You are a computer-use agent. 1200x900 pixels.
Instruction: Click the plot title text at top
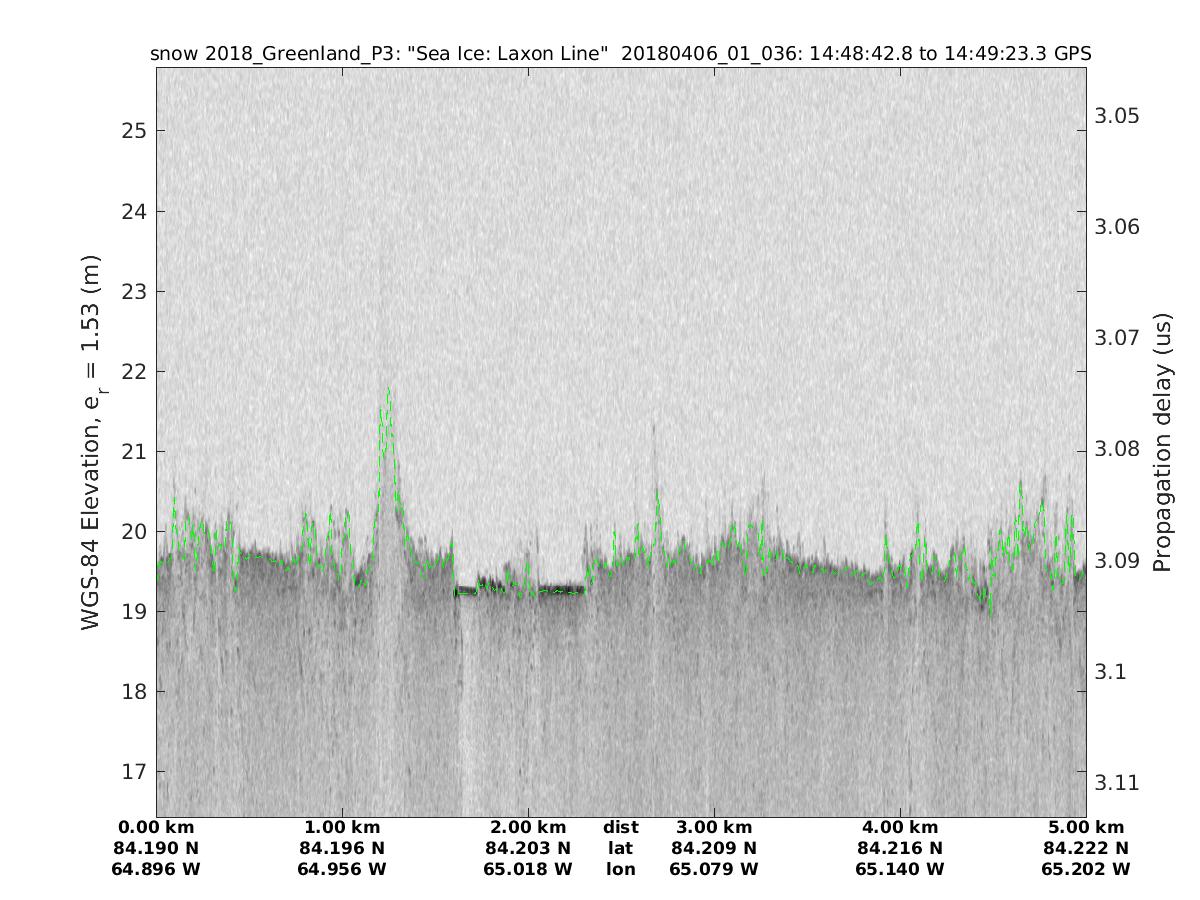[x=620, y=54]
